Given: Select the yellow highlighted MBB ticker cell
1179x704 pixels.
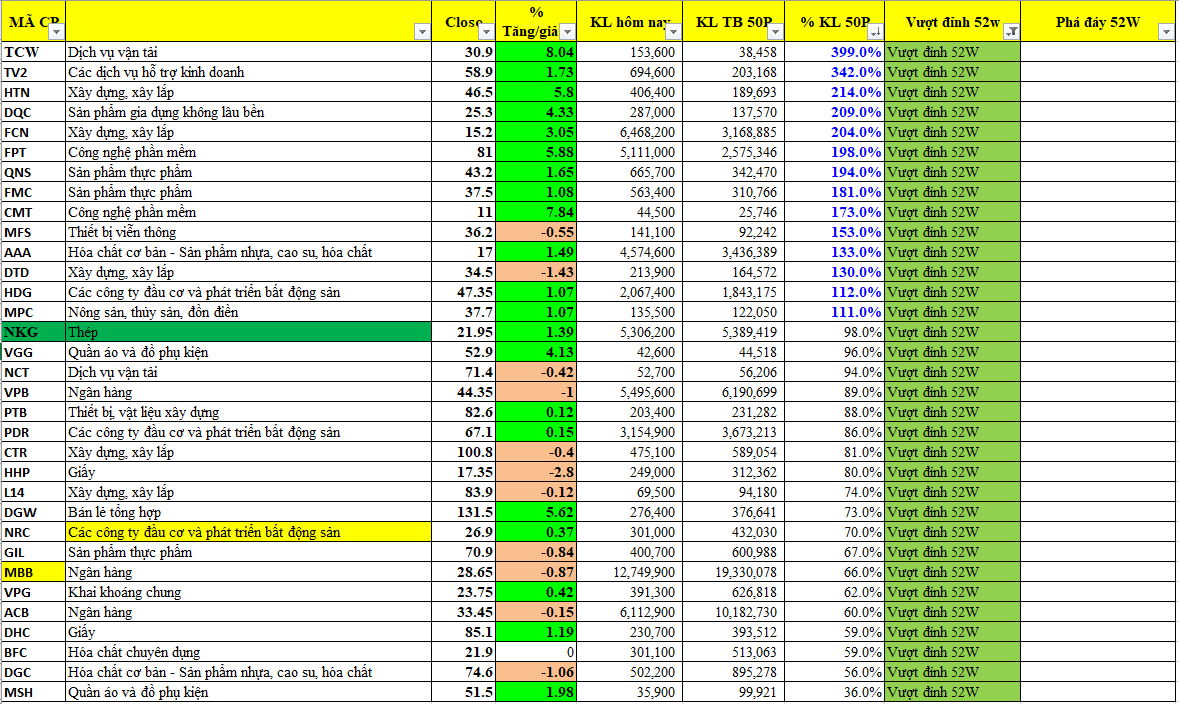Looking at the screenshot, I should click(x=33, y=572).
